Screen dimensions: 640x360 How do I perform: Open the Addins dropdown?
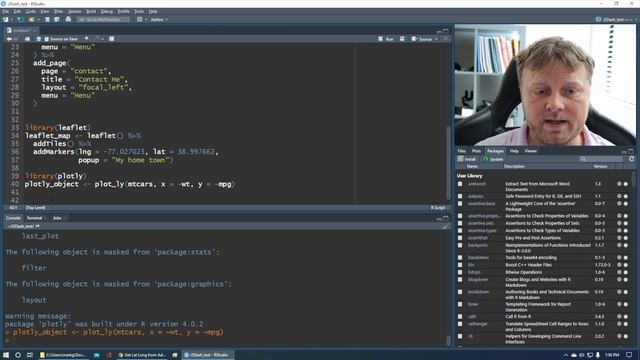(x=159, y=19)
